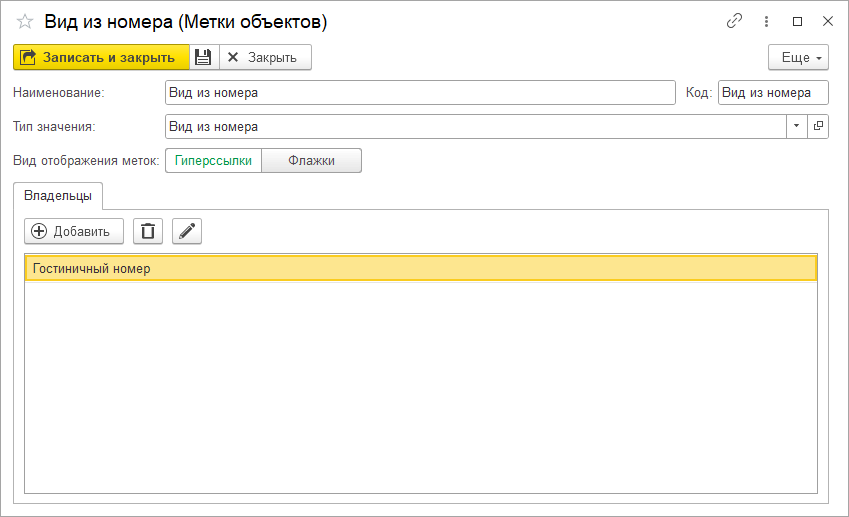849x517 pixels.
Task: Open the Еще menu
Action: [798, 57]
